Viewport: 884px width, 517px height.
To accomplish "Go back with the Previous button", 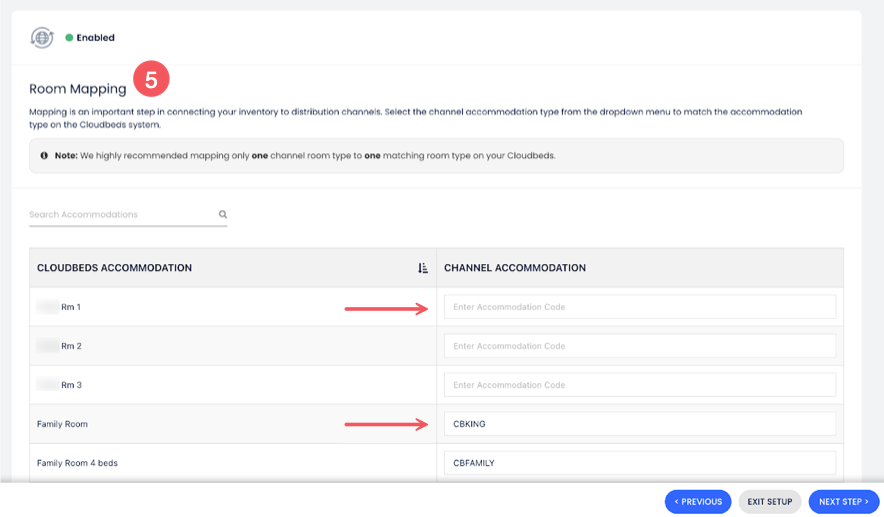I will (x=698, y=502).
